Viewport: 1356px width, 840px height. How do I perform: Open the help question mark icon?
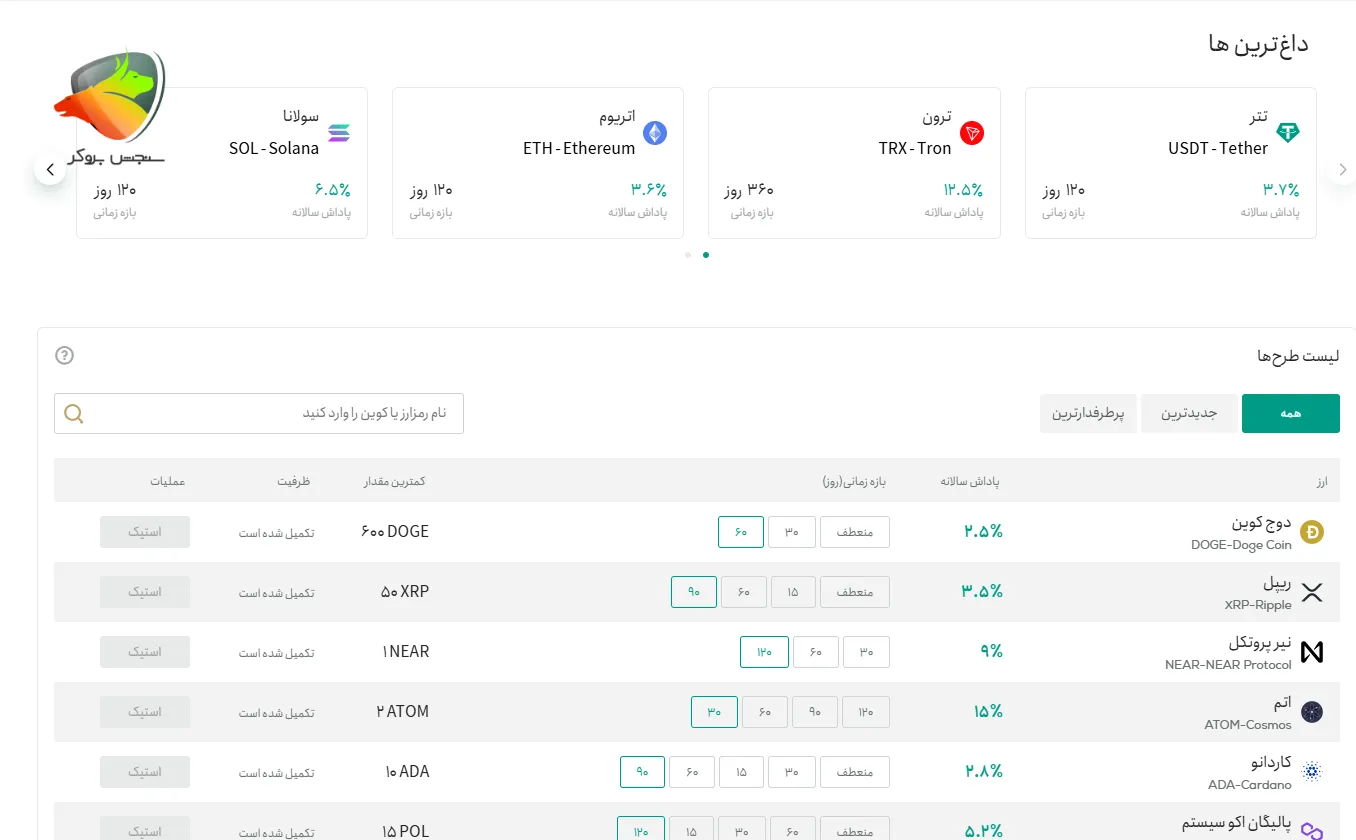65,355
